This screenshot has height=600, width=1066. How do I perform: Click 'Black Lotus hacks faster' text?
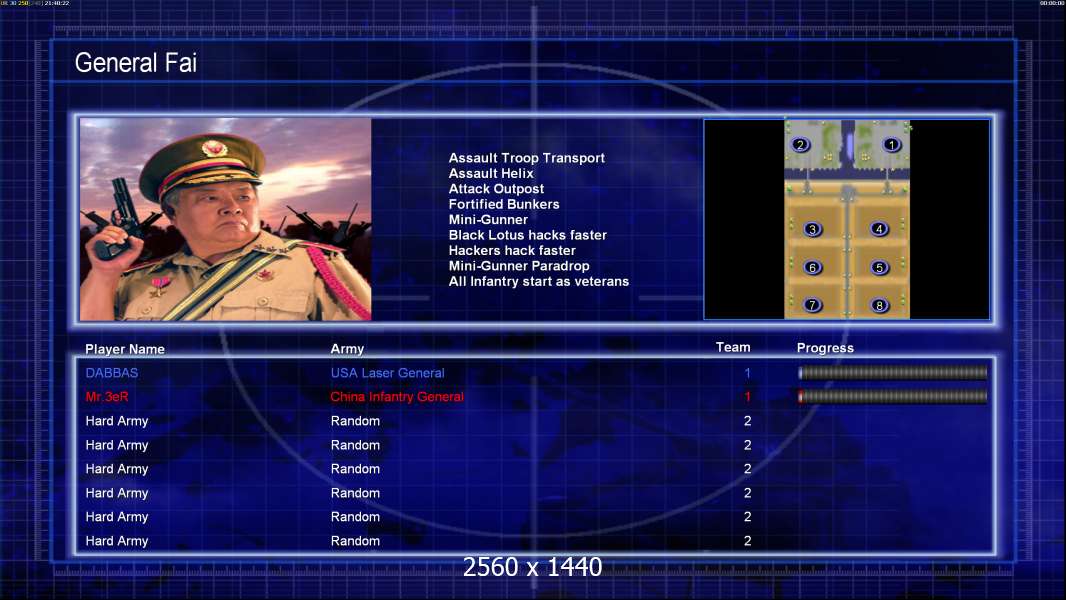pyautogui.click(x=528, y=235)
